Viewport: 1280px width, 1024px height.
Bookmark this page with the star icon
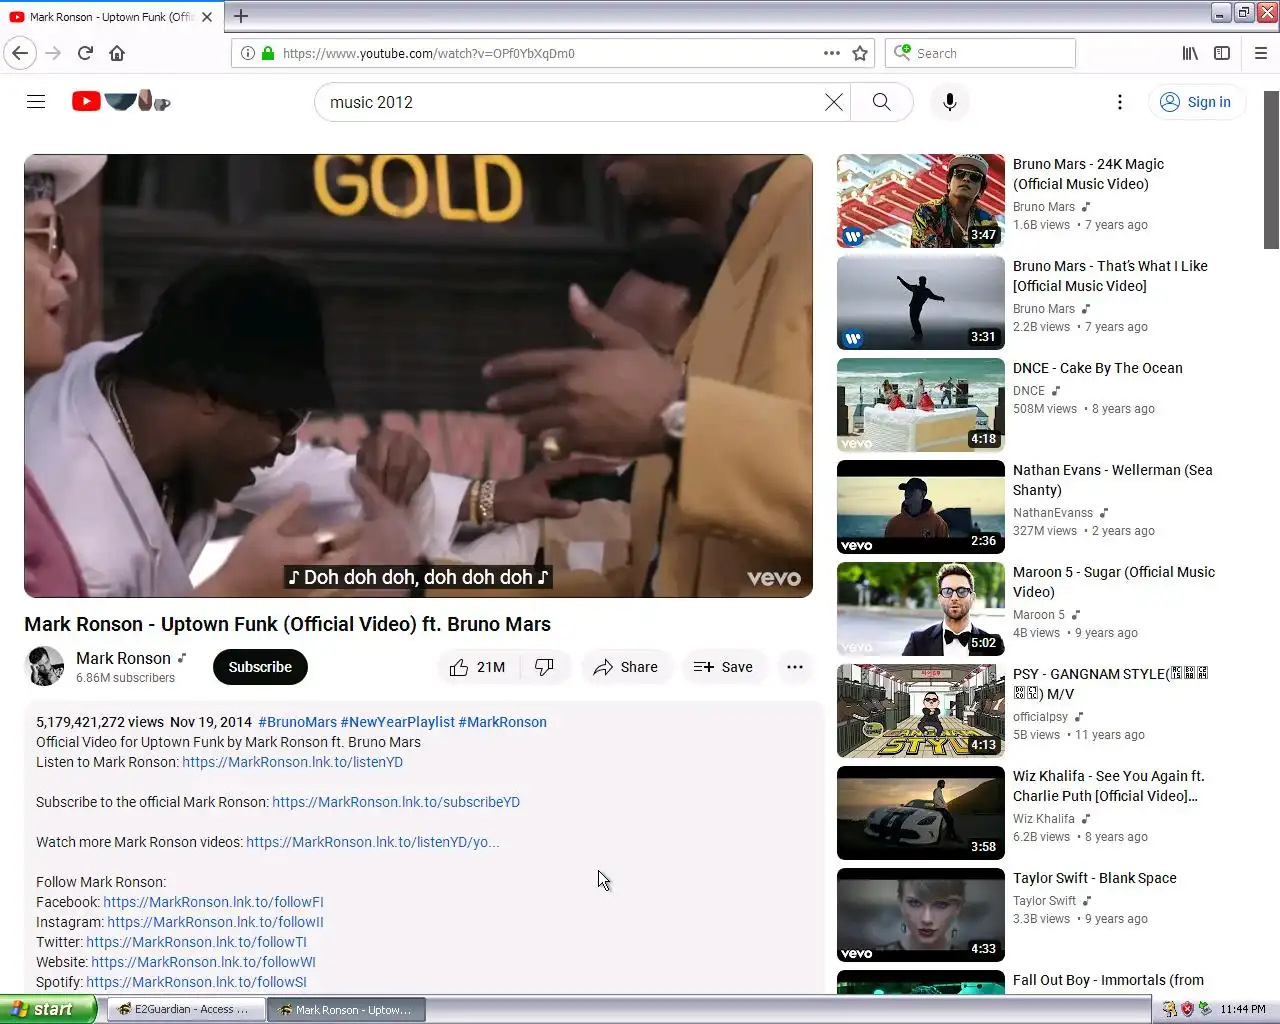[x=860, y=53]
